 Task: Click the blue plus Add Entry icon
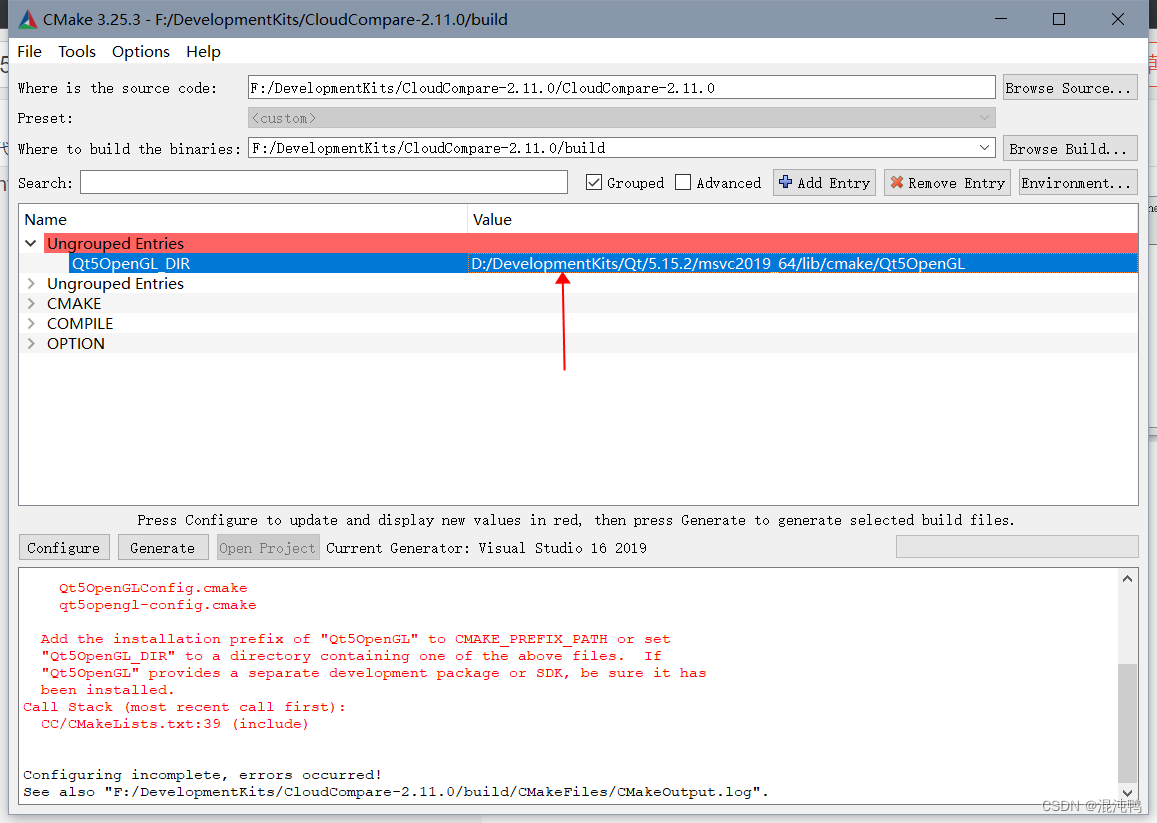(x=786, y=182)
